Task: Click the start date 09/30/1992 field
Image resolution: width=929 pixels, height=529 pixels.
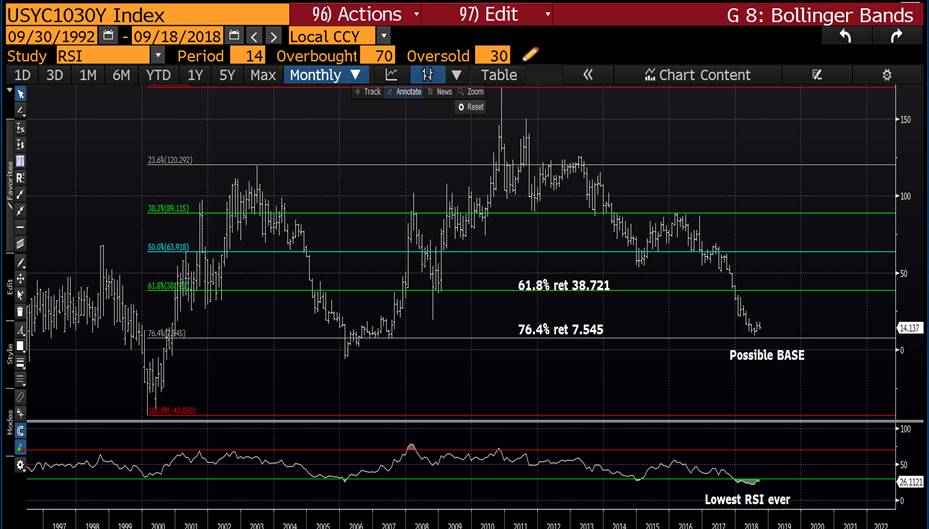Action: [x=52, y=36]
